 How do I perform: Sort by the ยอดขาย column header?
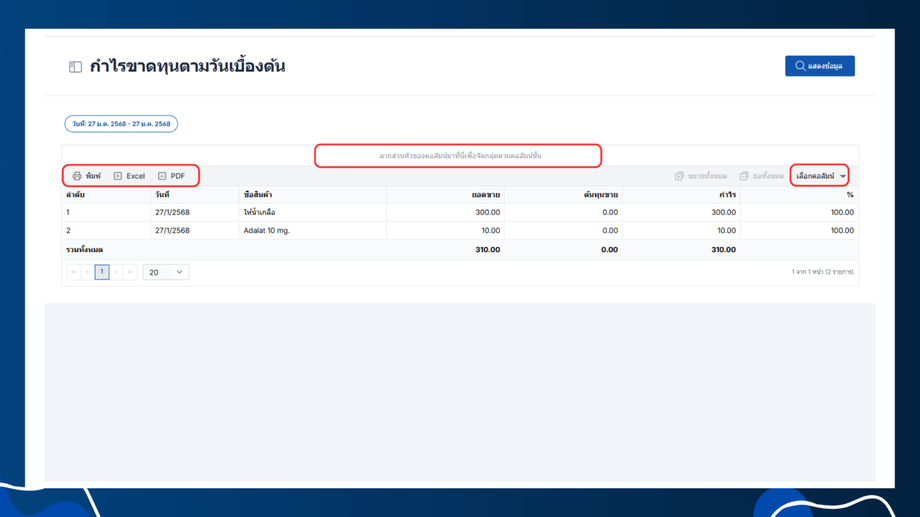tap(445, 195)
